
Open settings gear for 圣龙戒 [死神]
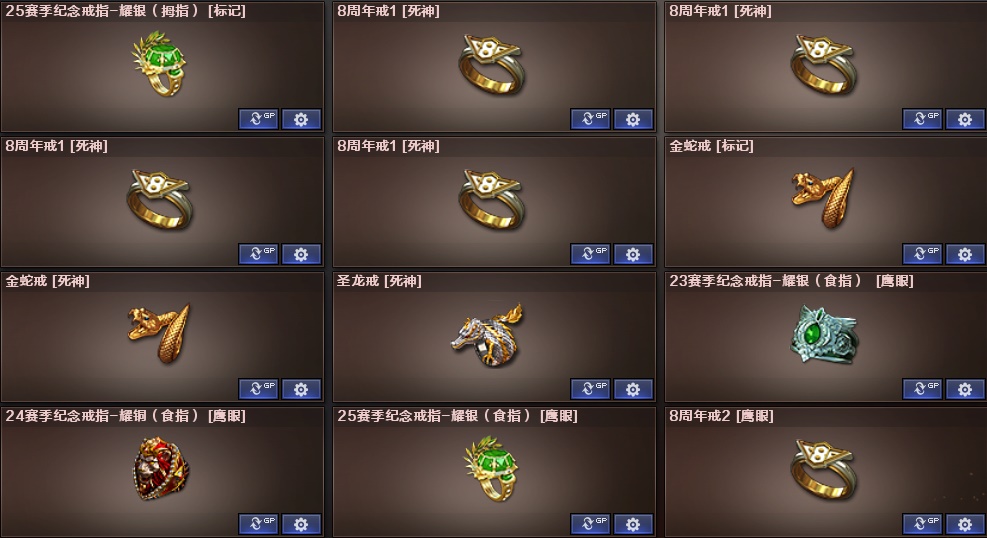coord(633,389)
